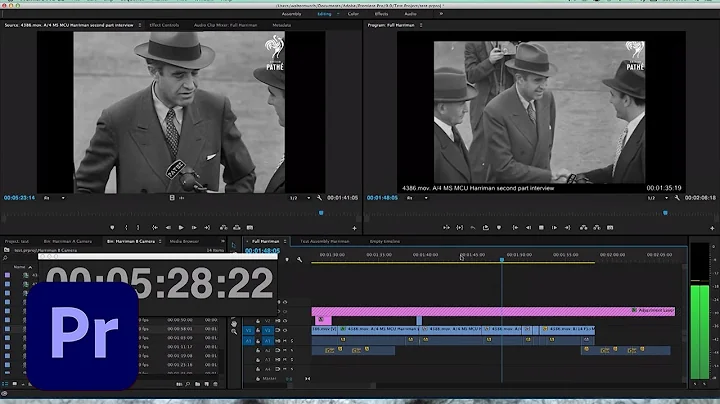Mute audio track A2

285,350
